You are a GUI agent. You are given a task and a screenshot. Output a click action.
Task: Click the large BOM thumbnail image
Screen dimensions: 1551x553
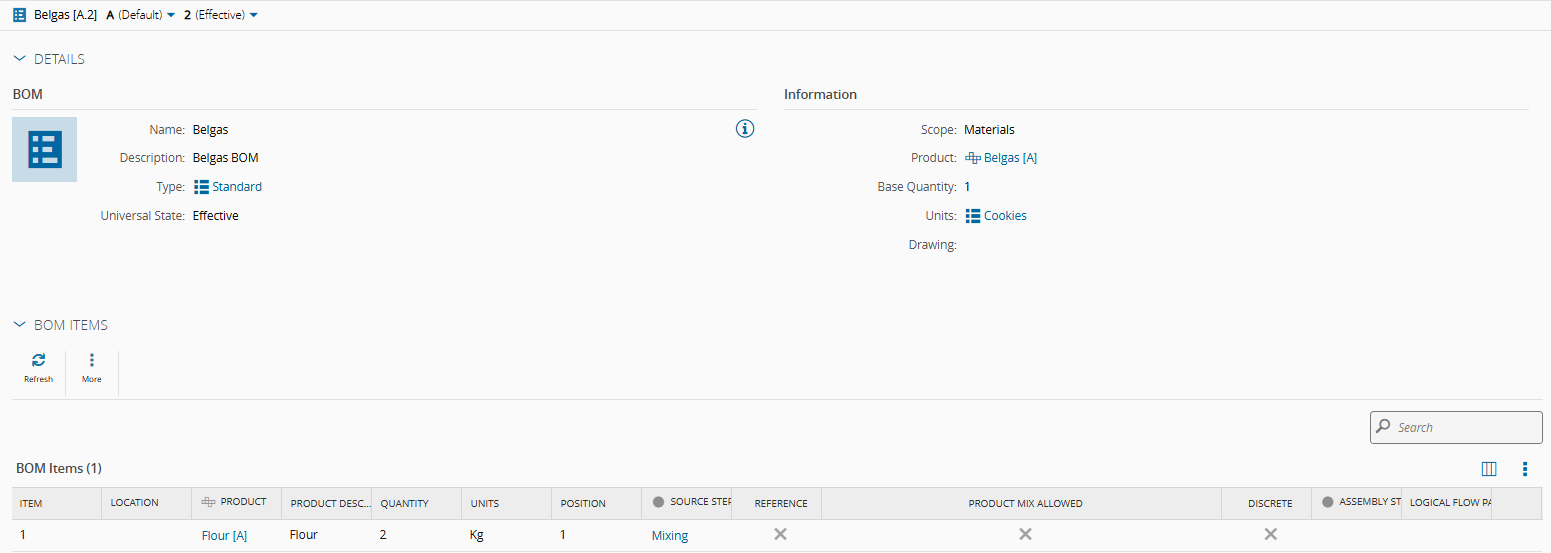(x=45, y=149)
